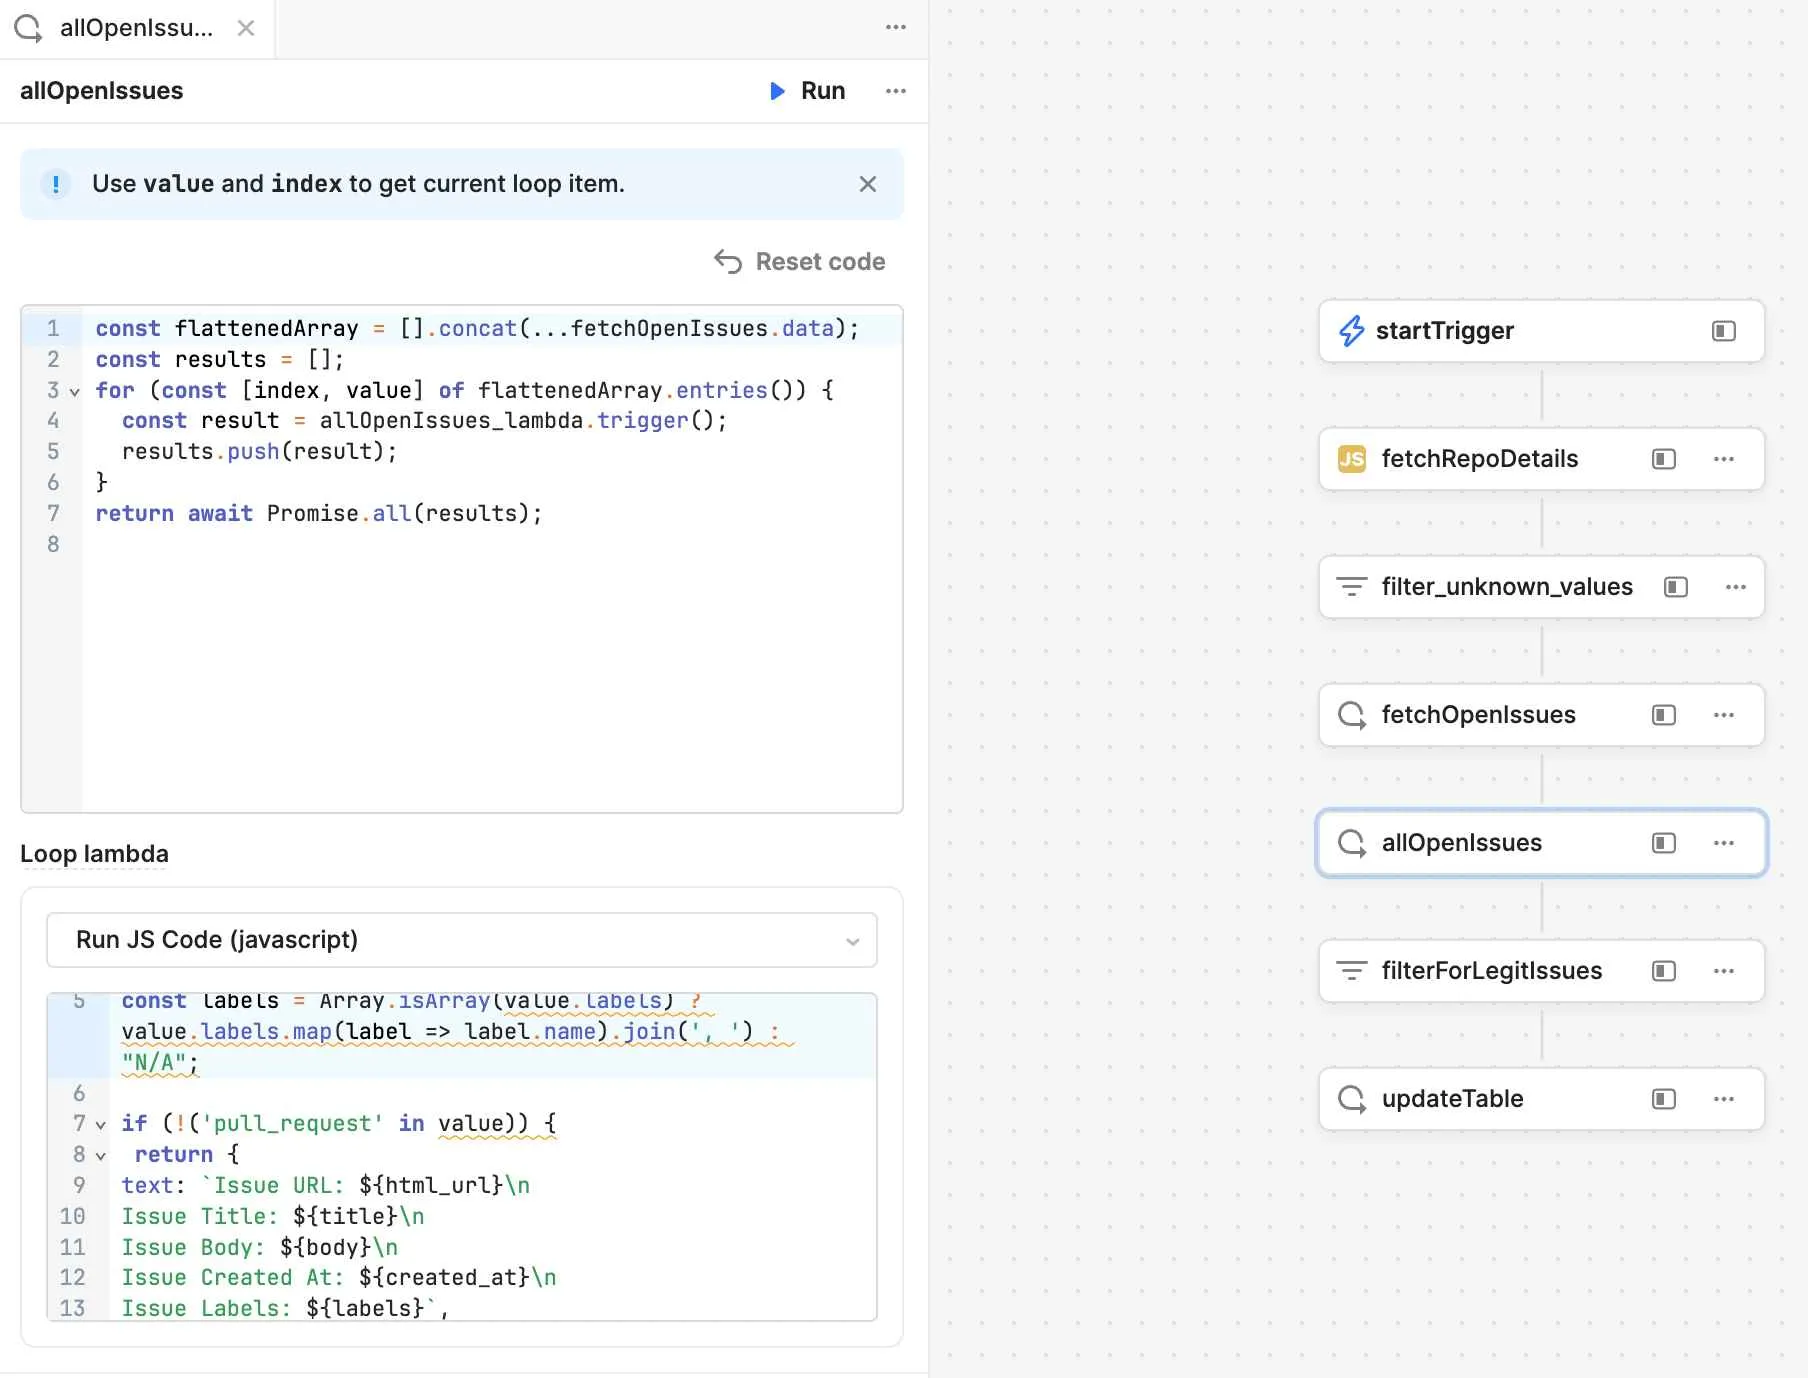This screenshot has width=1808, height=1378.
Task: Select the filter_unknown_values block
Action: tap(1541, 587)
